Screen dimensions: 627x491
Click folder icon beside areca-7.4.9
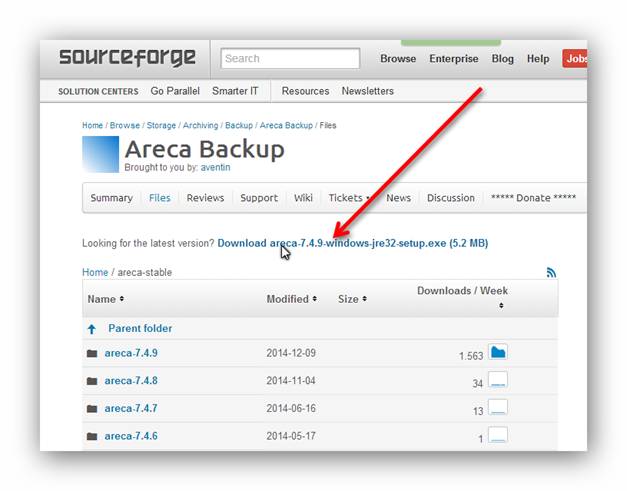(92, 353)
